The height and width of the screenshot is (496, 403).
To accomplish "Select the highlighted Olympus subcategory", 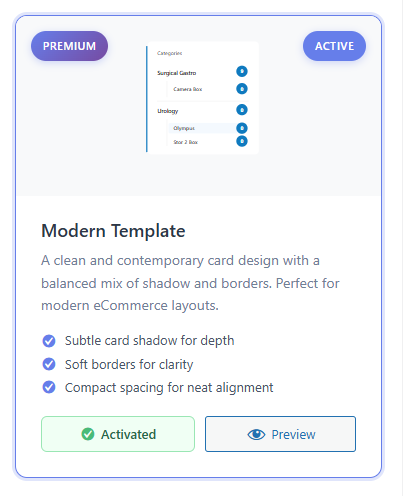I will tap(184, 128).
